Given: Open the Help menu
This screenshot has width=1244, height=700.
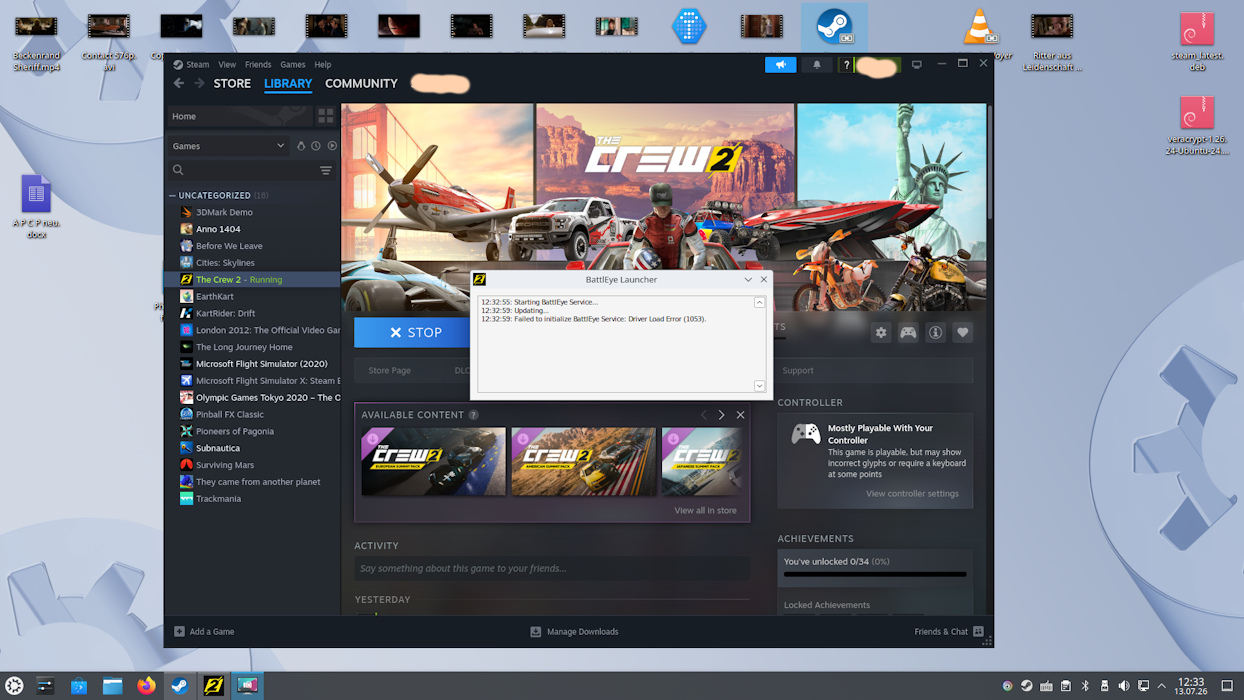Looking at the screenshot, I should click(x=323, y=64).
